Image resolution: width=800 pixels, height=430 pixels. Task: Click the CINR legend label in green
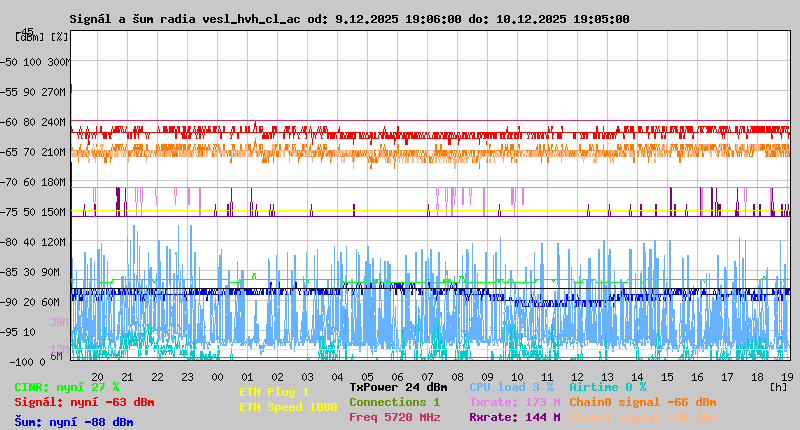click(x=67, y=387)
